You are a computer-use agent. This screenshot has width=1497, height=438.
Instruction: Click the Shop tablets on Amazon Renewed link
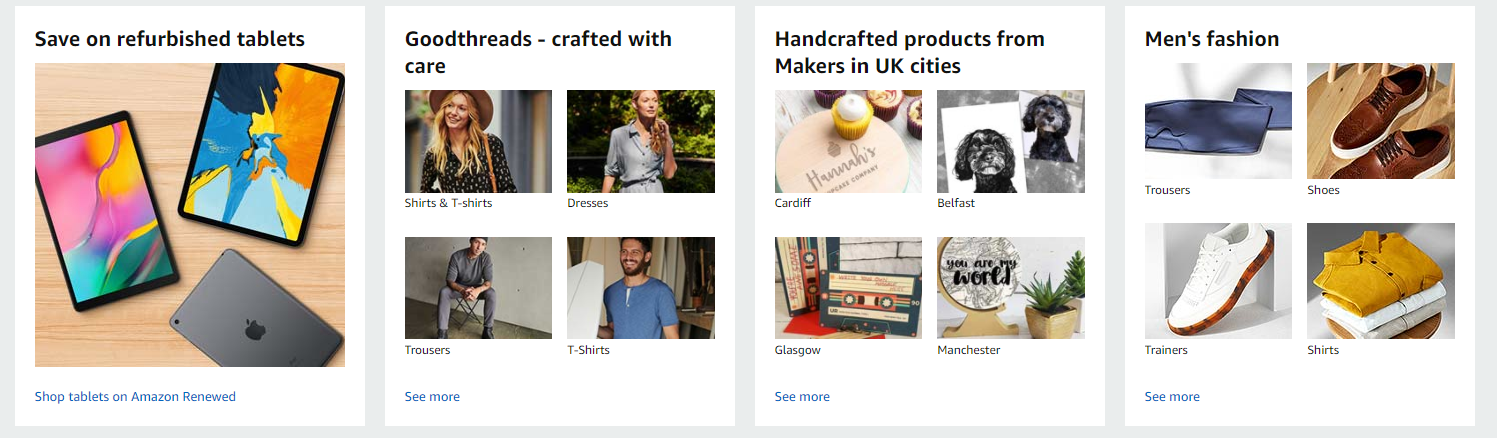tap(135, 397)
